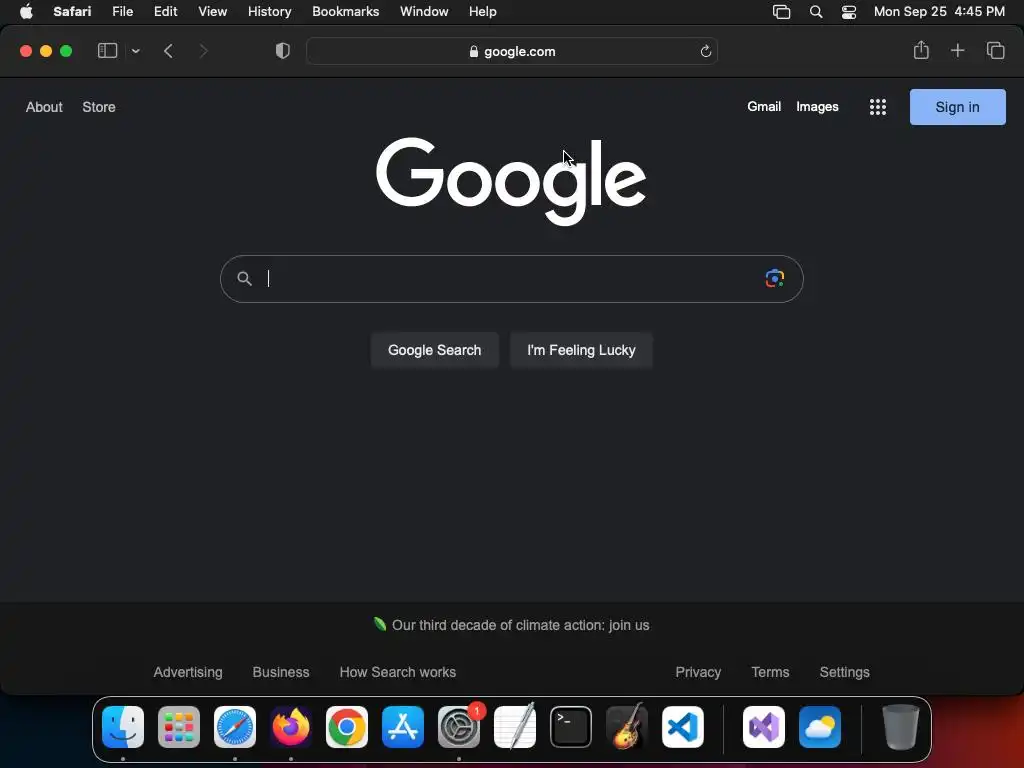Viewport: 1024px width, 768px height.
Task: Open GarageBand from the dock
Action: click(627, 727)
